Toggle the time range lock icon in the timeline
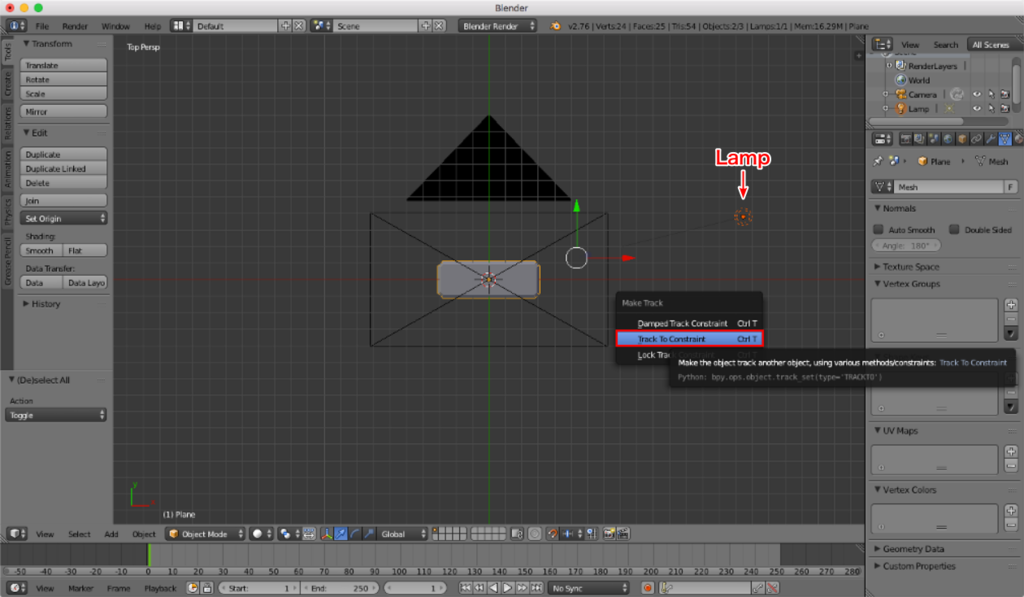Image resolution: width=1024 pixels, height=597 pixels. pos(207,588)
